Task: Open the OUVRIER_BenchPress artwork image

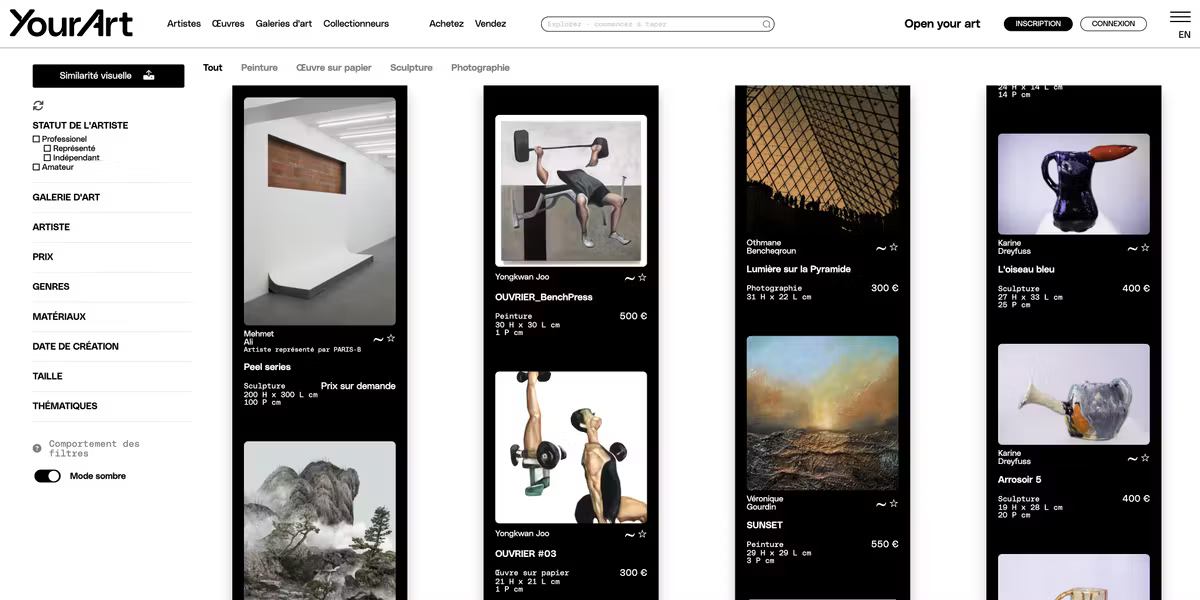Action: pyautogui.click(x=571, y=191)
